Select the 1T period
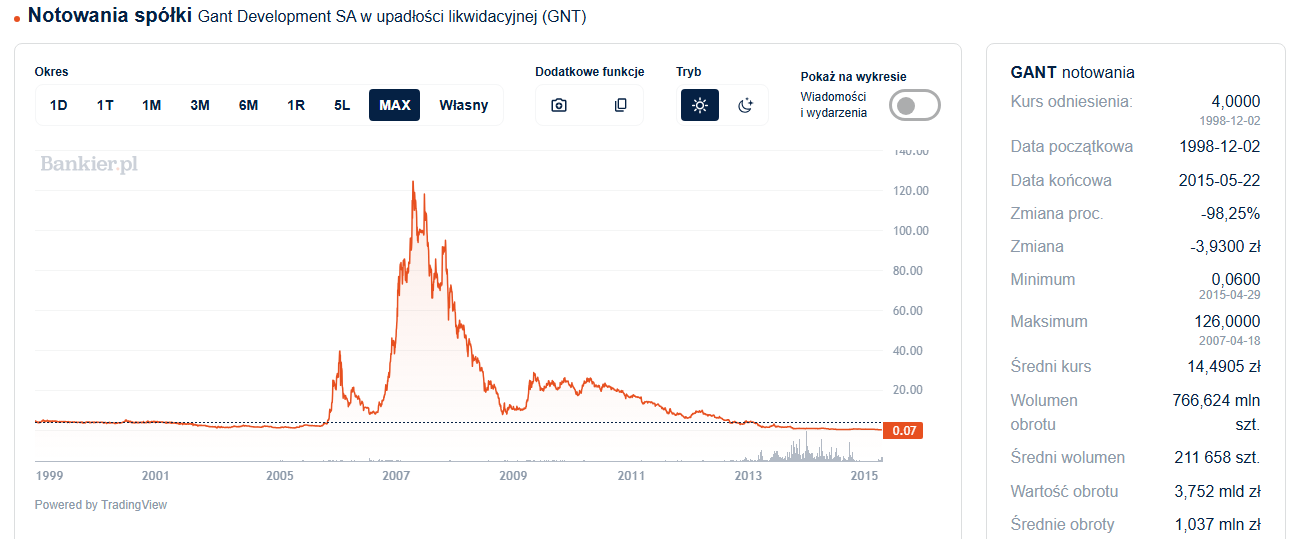Image resolution: width=1293 pixels, height=539 pixels. [105, 105]
